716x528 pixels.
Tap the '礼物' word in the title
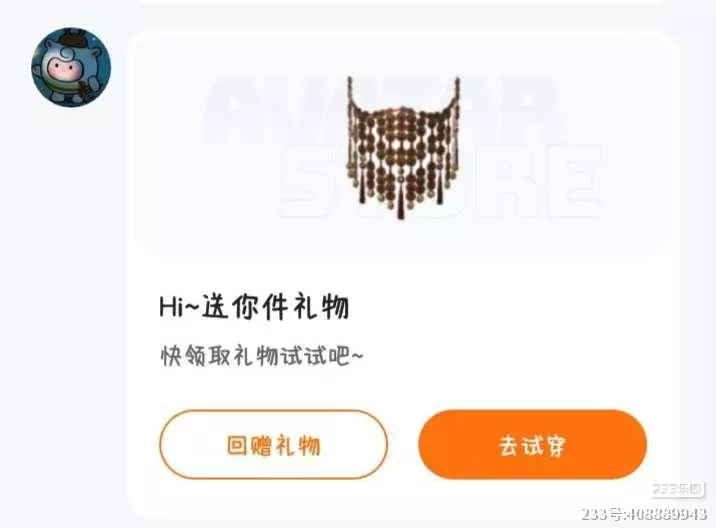(x=321, y=306)
